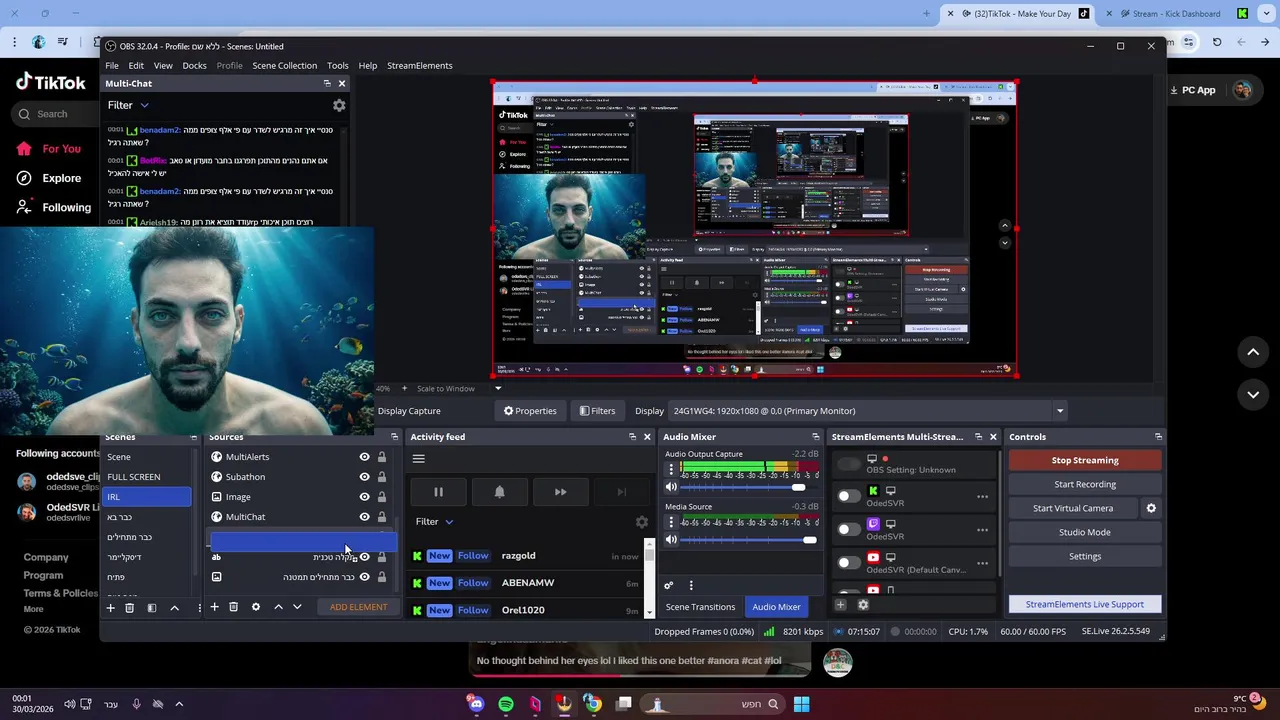Pause the Activity feed alerts
The image size is (1280, 720).
coord(438,491)
